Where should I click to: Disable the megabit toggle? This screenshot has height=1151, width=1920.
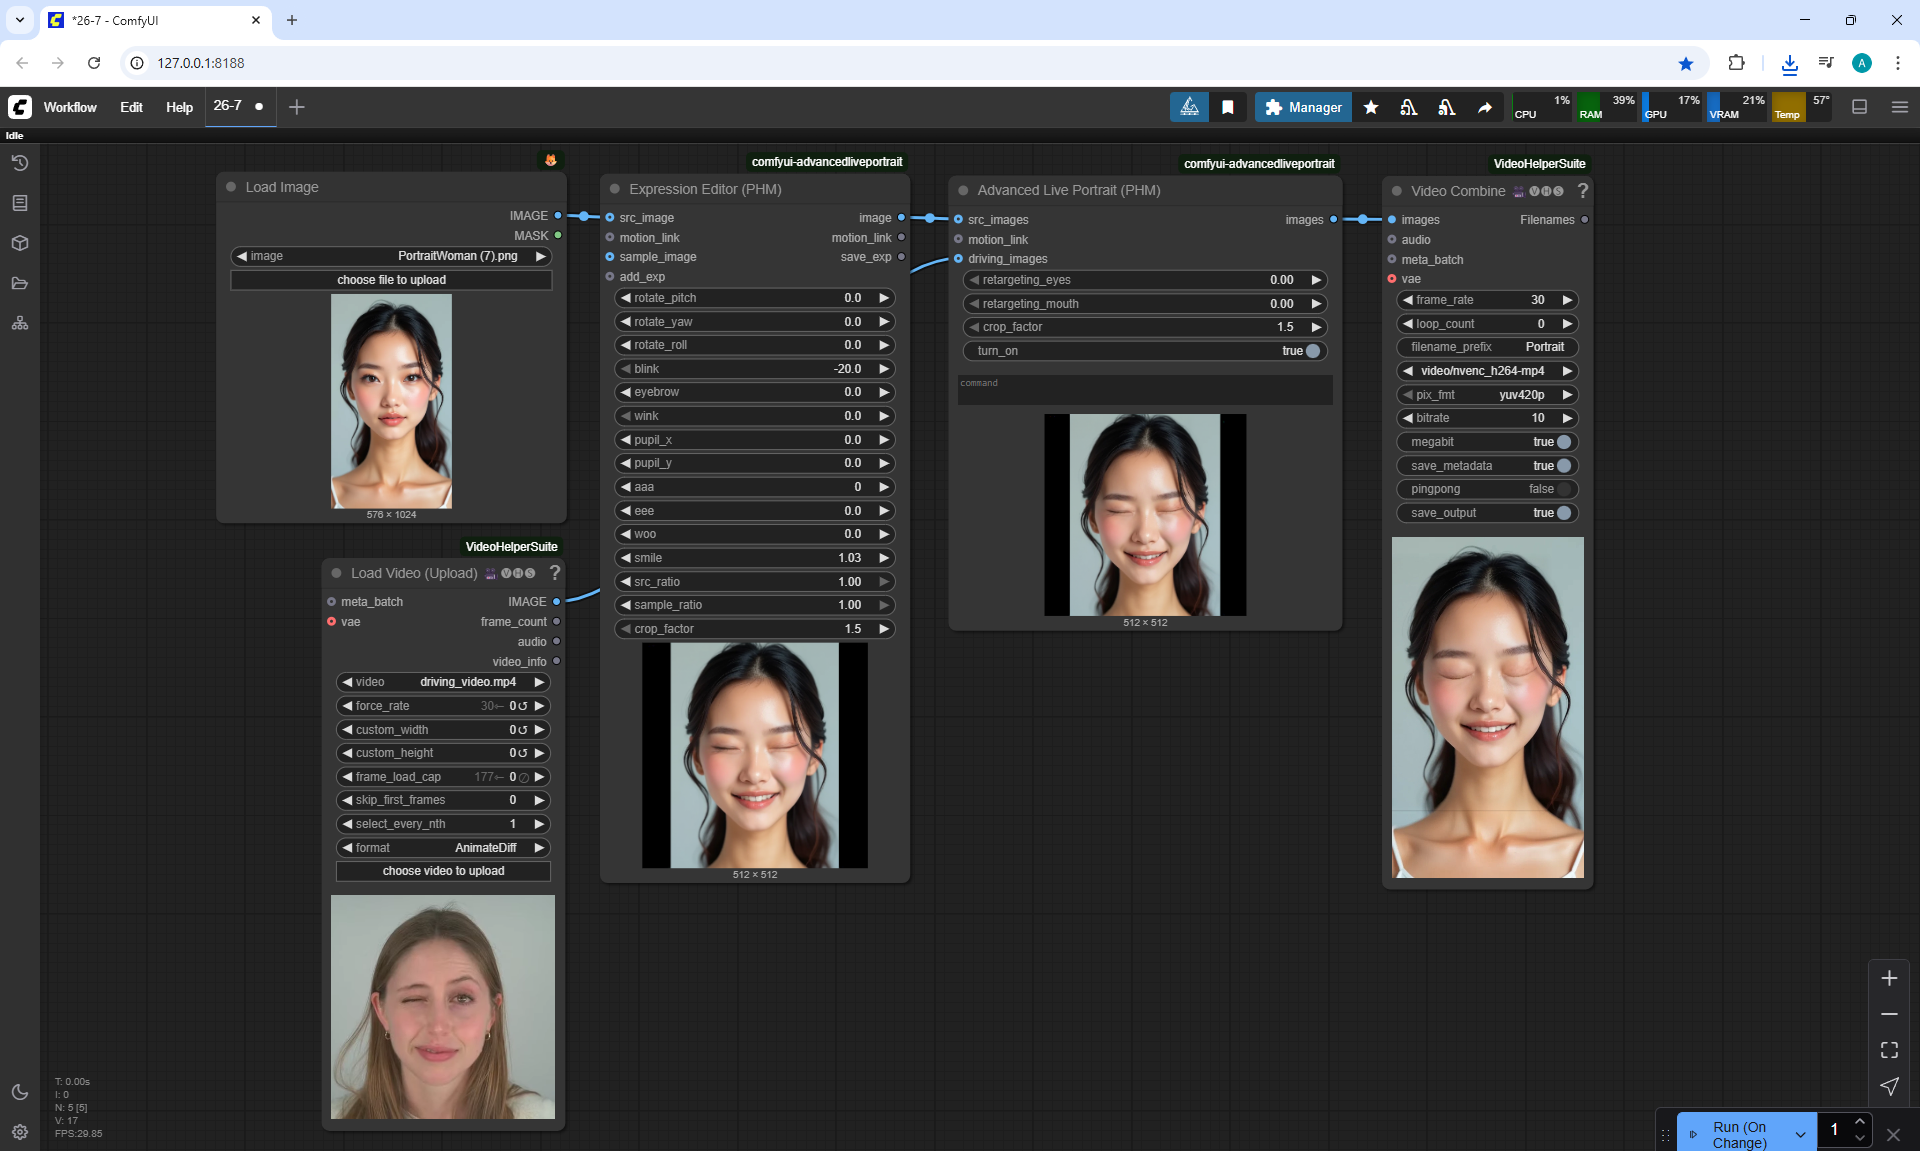click(x=1563, y=442)
